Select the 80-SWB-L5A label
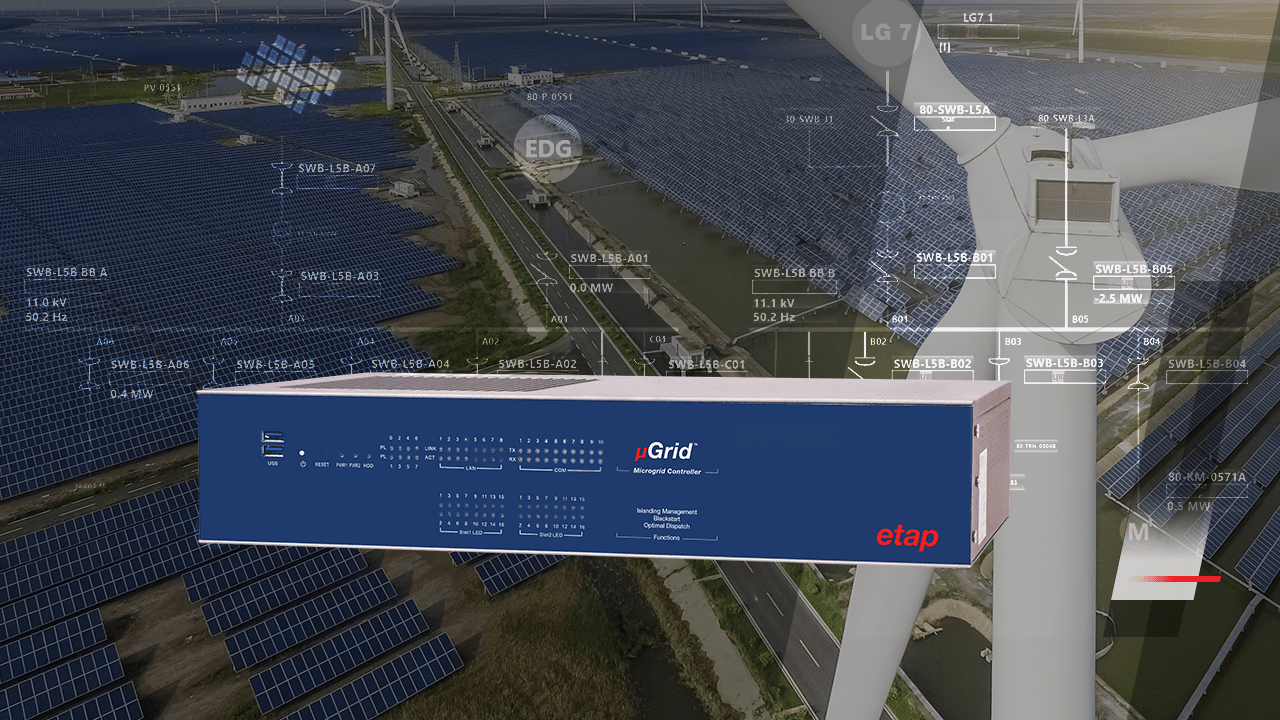 [954, 110]
